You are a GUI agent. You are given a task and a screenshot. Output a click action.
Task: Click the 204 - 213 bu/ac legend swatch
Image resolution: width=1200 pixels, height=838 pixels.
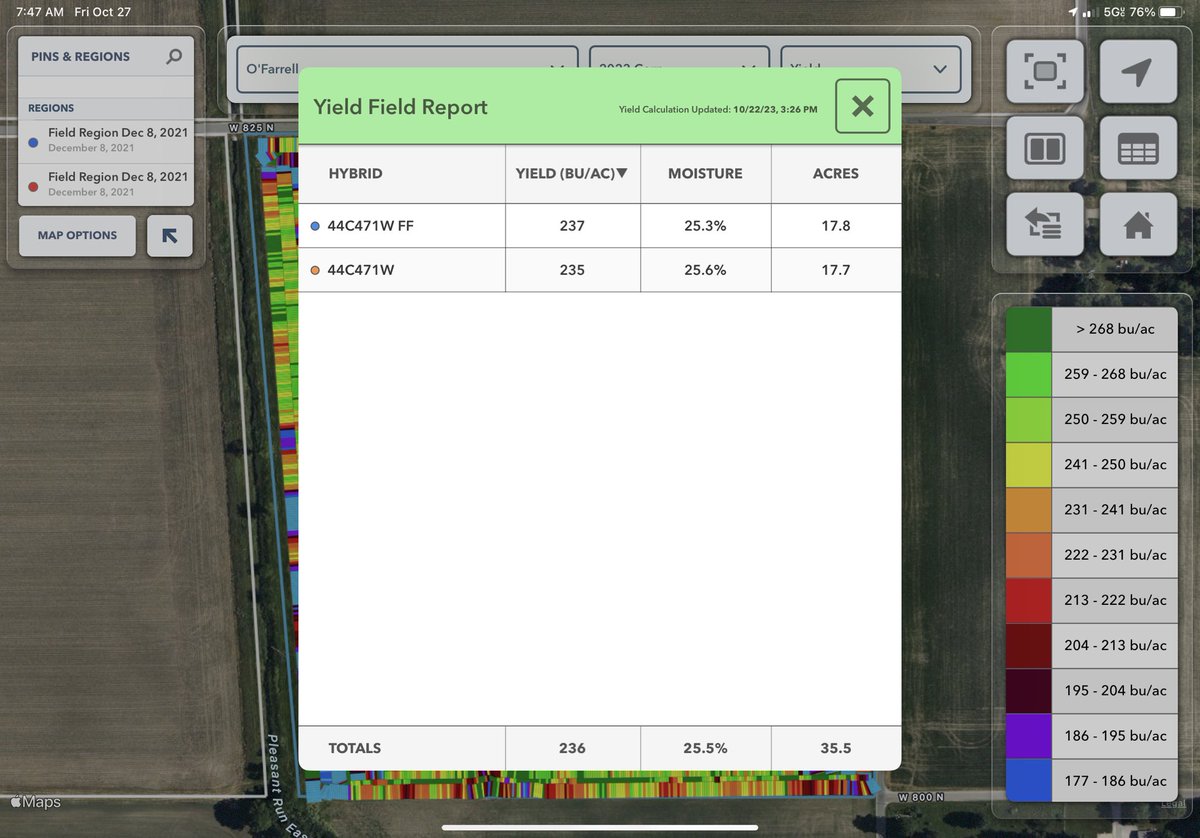(x=1029, y=645)
